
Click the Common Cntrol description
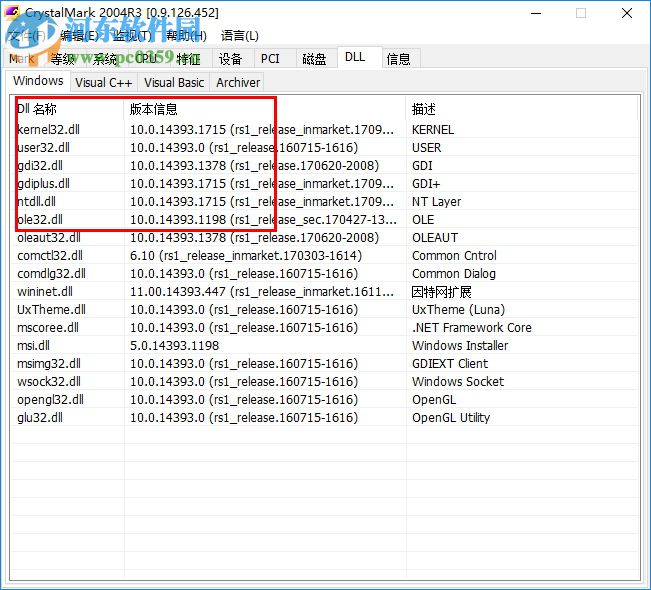(x=454, y=255)
